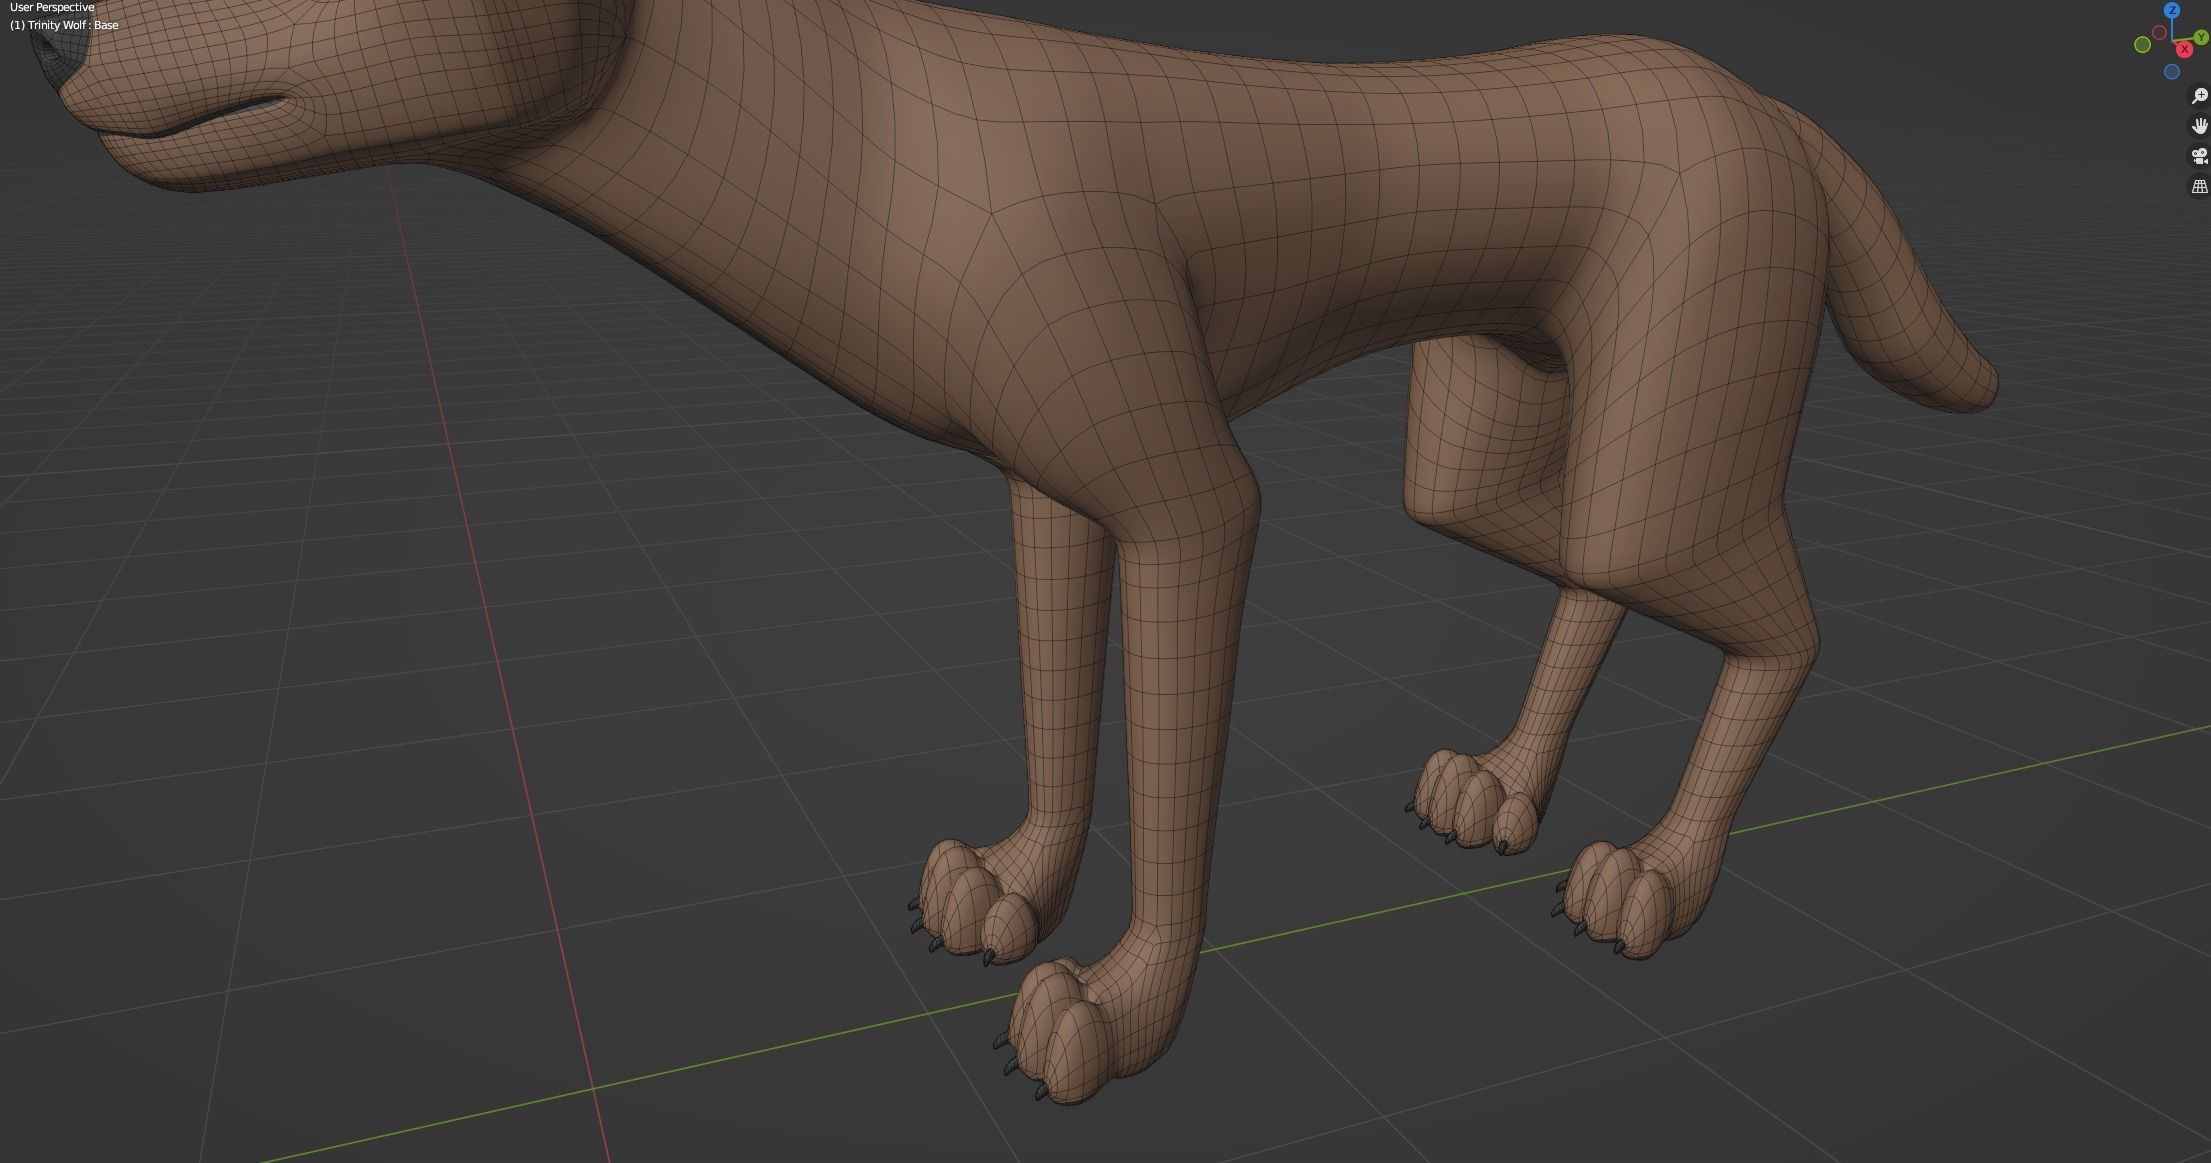This screenshot has width=2211, height=1163.
Task: Click the hand pan view button
Action: click(x=2199, y=126)
